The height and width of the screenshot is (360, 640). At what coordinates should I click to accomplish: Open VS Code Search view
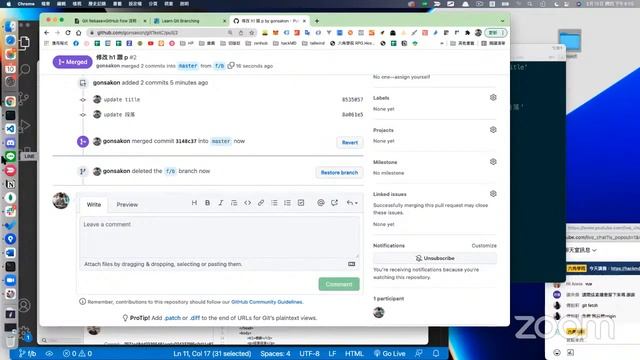click(x=24, y=69)
